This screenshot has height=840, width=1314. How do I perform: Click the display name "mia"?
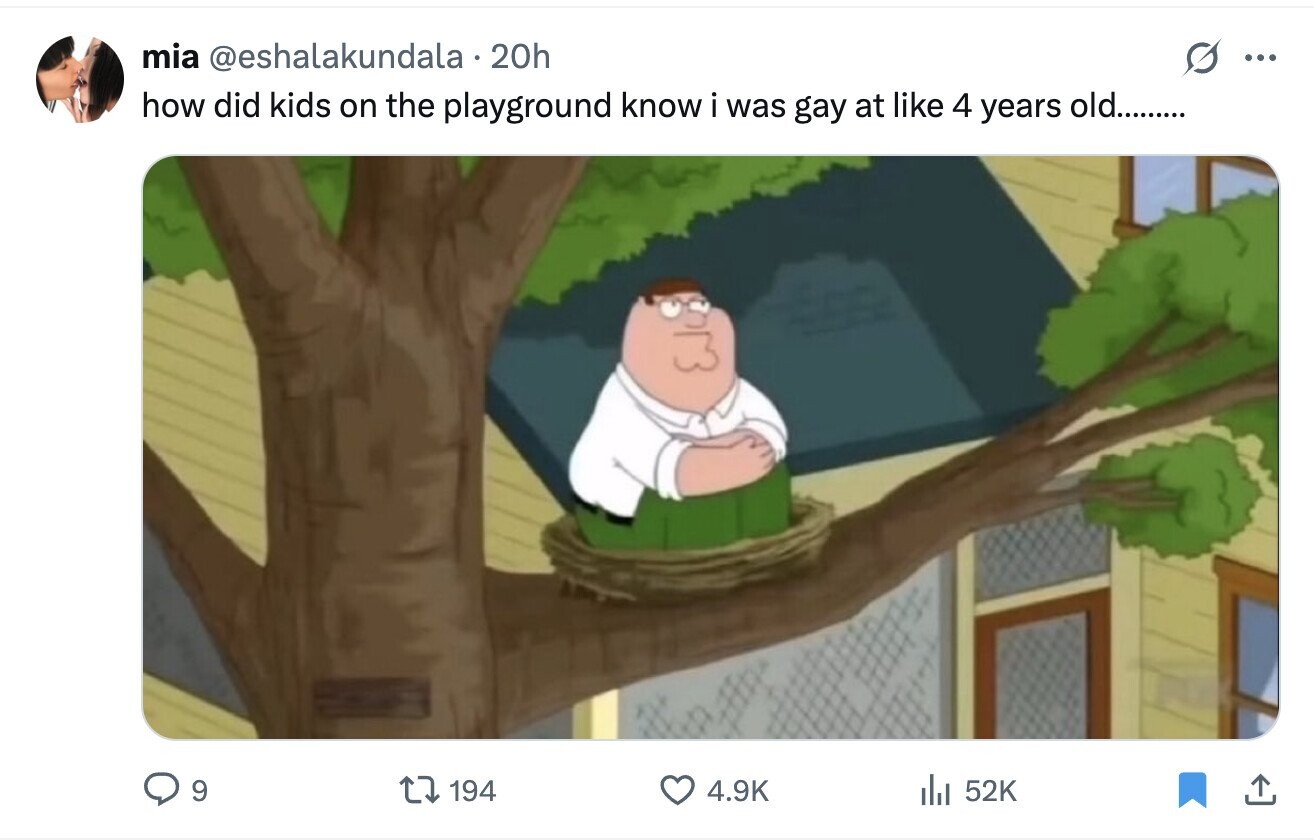point(170,57)
